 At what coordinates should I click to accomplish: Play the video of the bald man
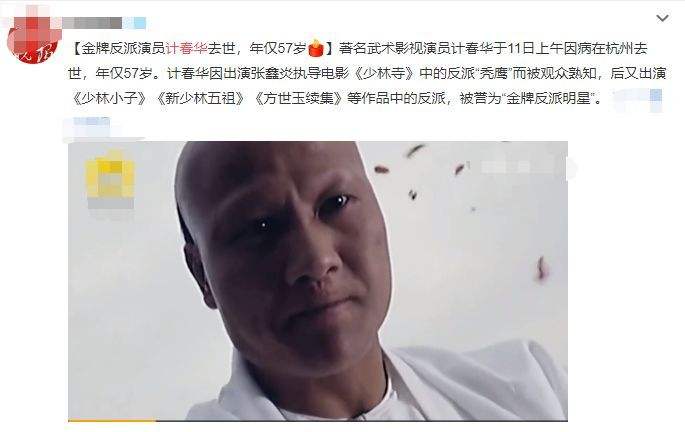[318, 281]
